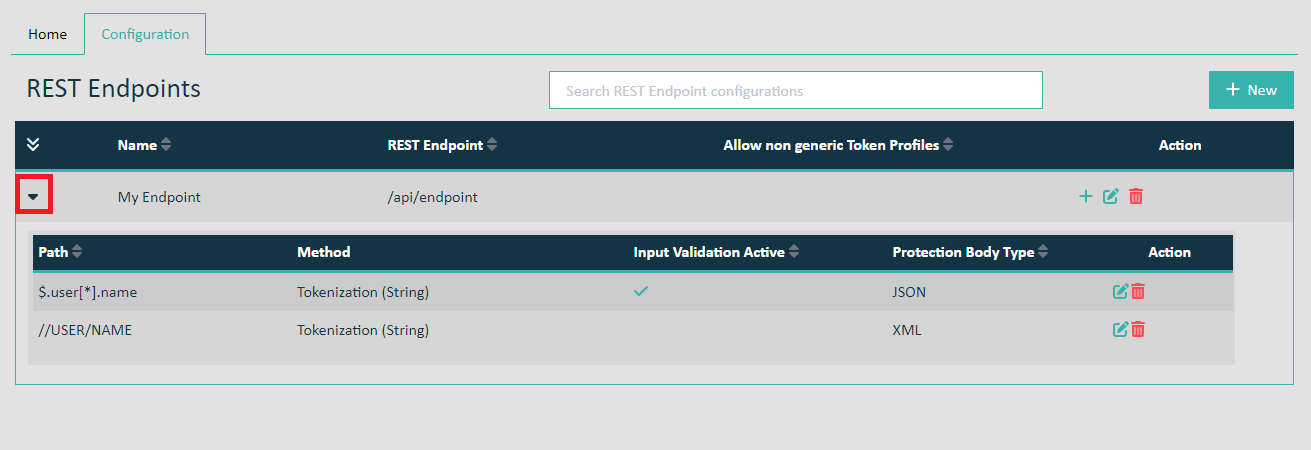1311x450 pixels.
Task: Delete the //USER/NAME path entry
Action: pyautogui.click(x=1138, y=329)
